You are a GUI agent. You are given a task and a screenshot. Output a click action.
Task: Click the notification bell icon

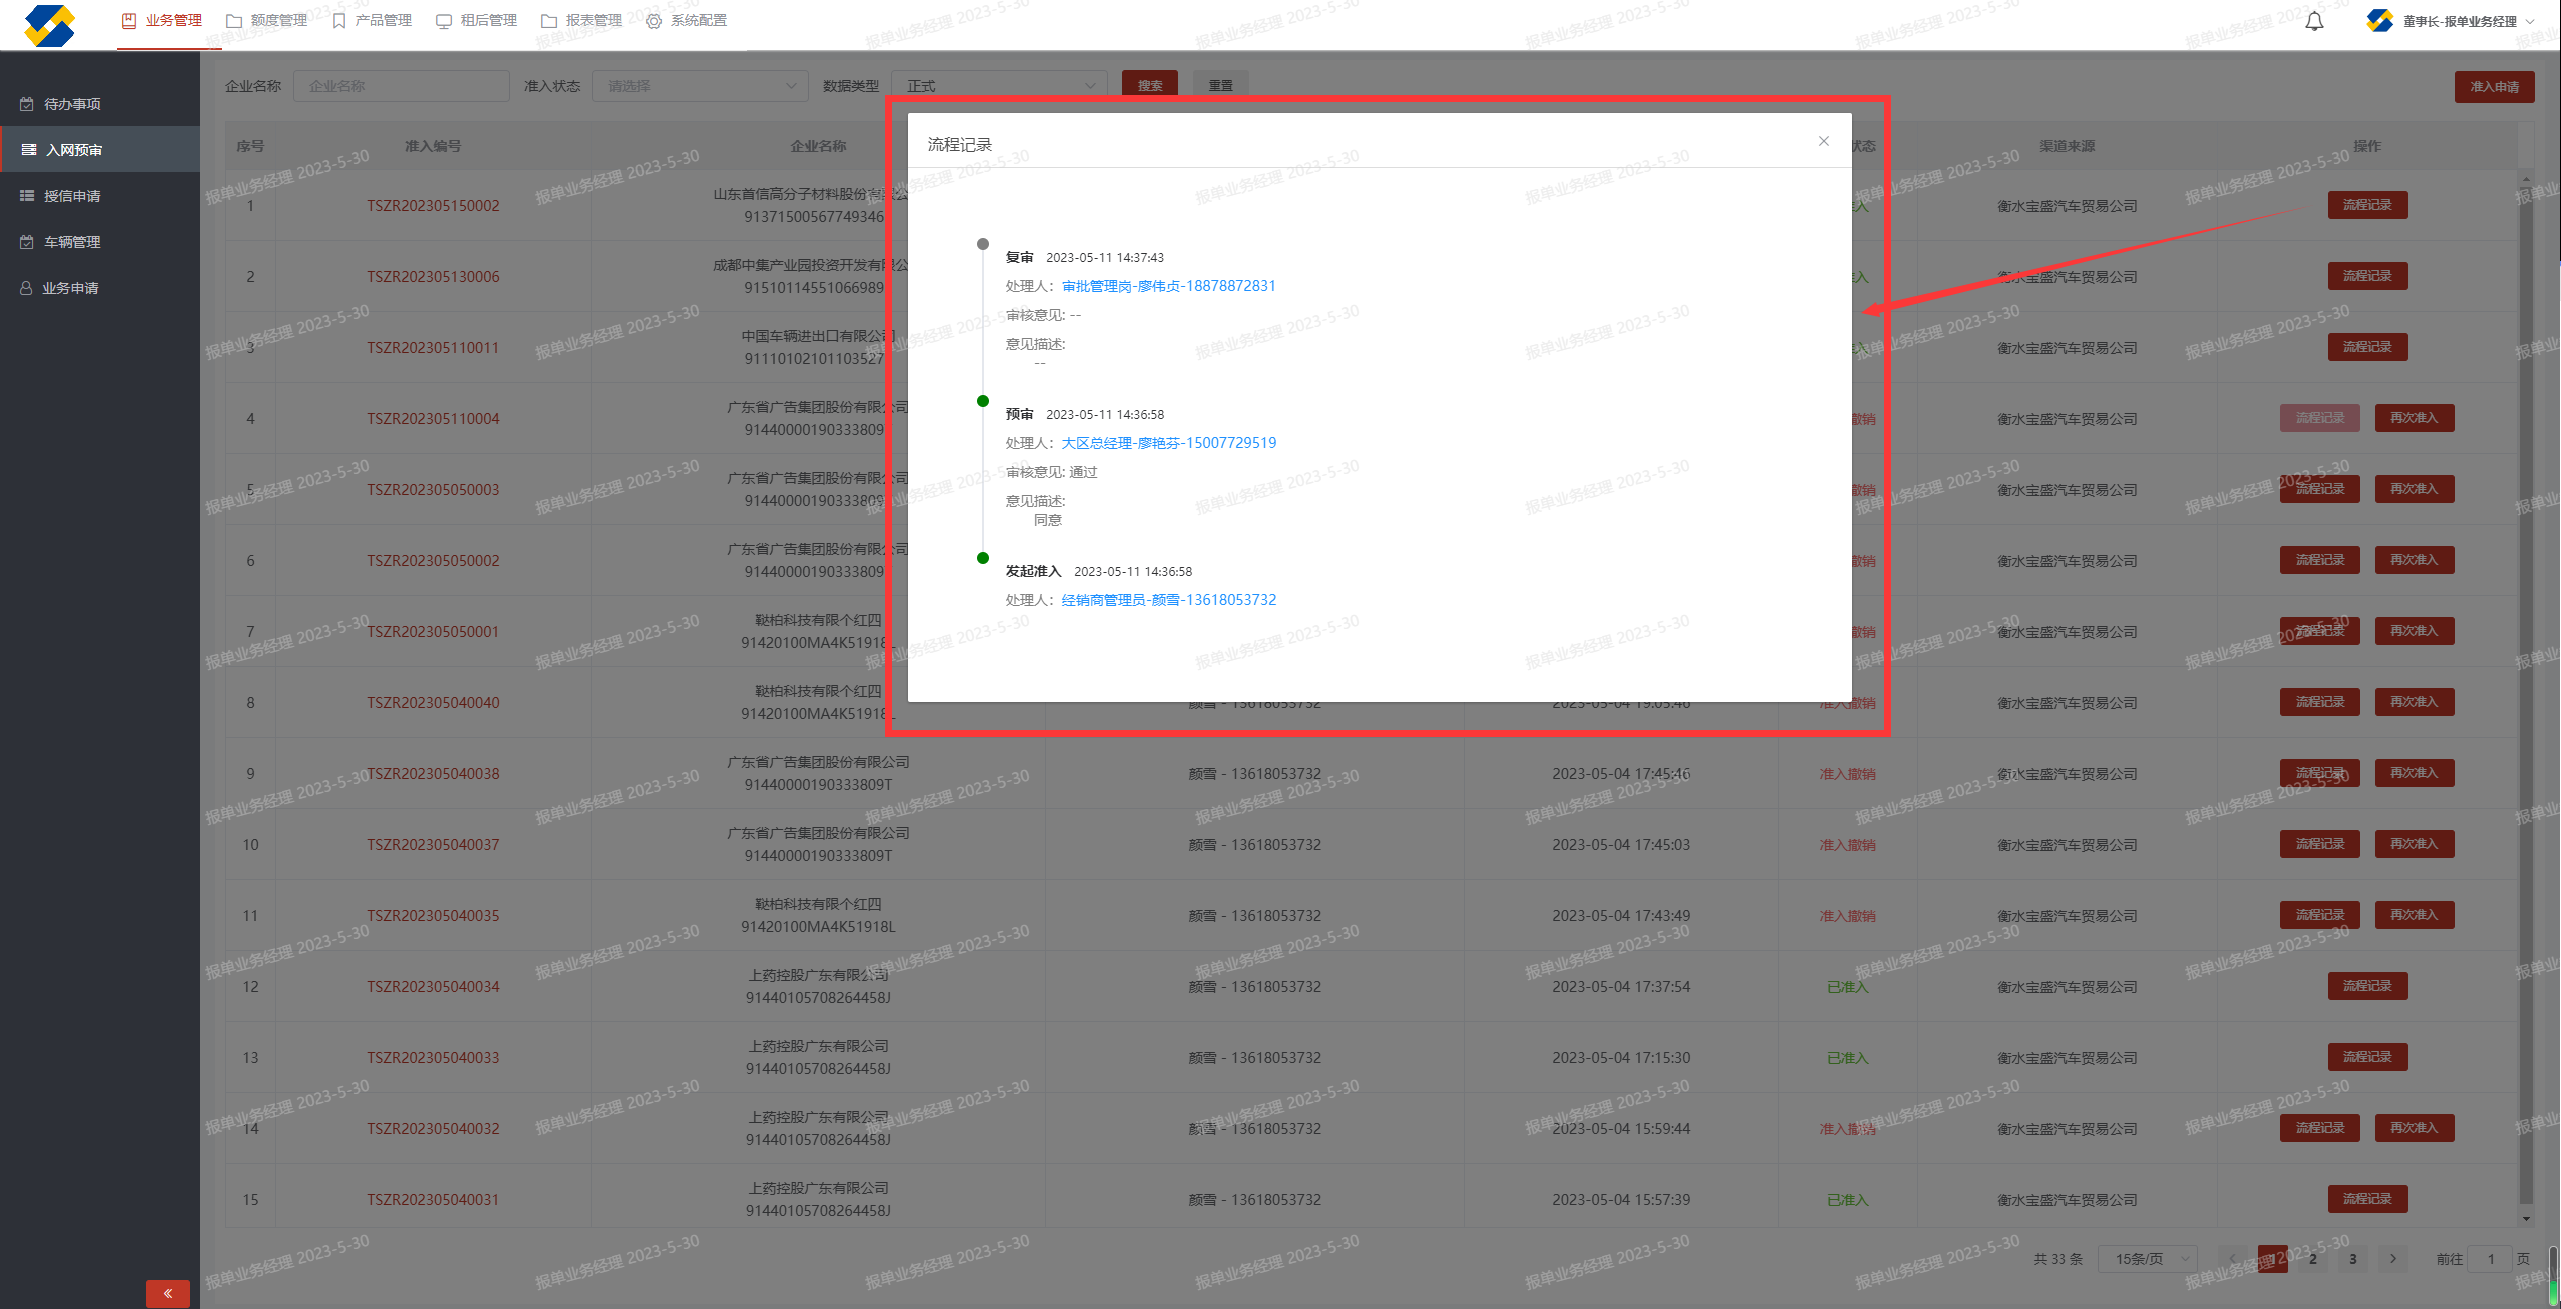(2314, 21)
